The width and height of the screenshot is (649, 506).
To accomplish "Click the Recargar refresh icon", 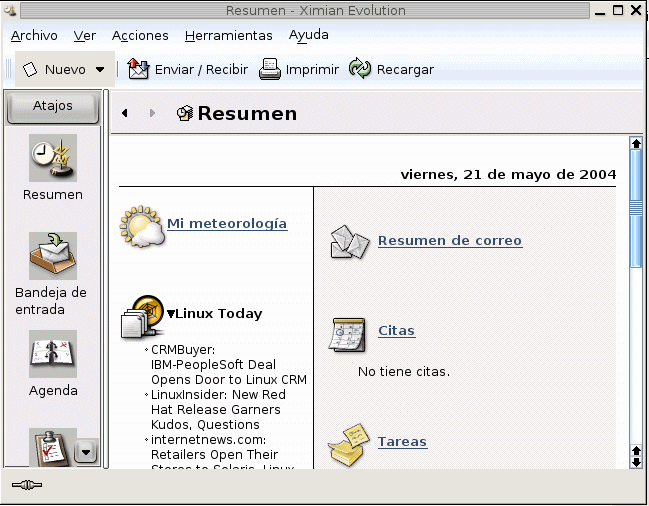I will (360, 70).
